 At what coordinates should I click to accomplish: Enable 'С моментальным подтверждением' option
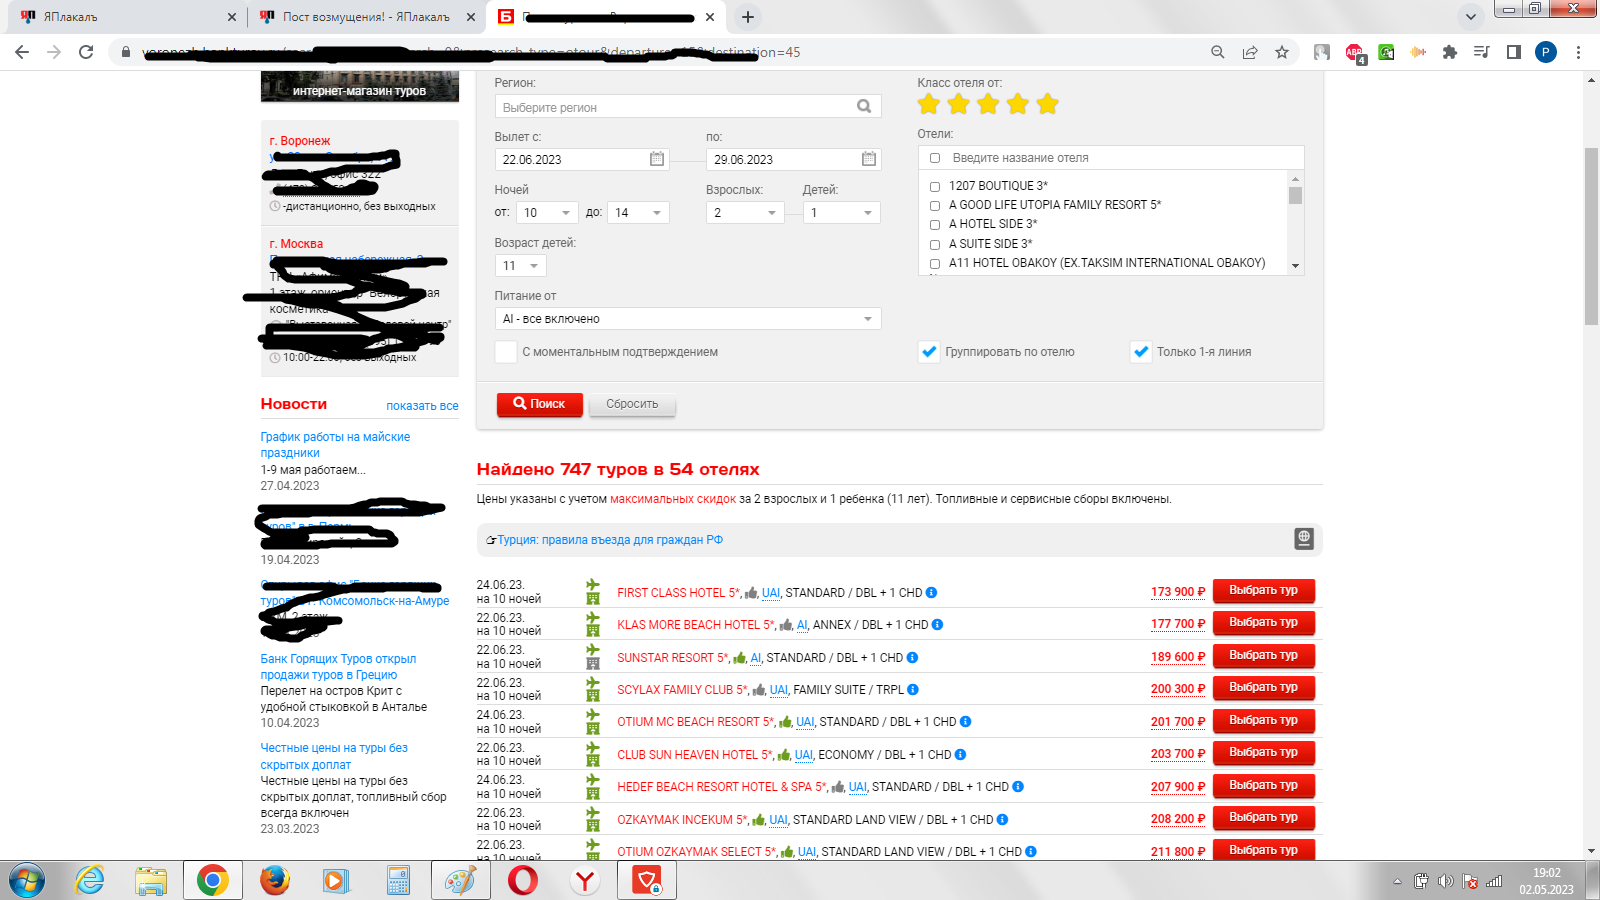[506, 352]
